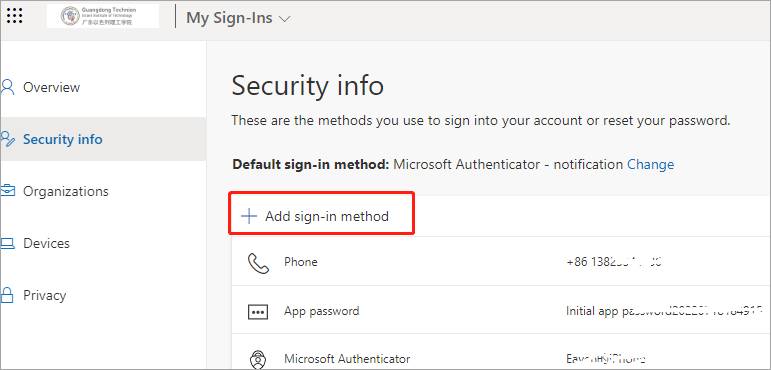Image resolution: width=771 pixels, height=370 pixels.
Task: Click the plus icon for adding a method
Action: pos(249,216)
